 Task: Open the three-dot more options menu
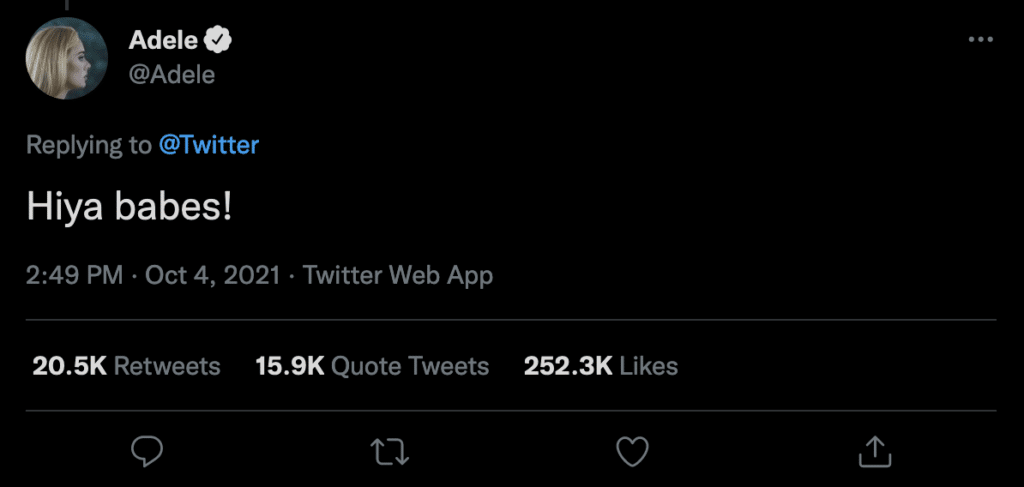click(982, 40)
